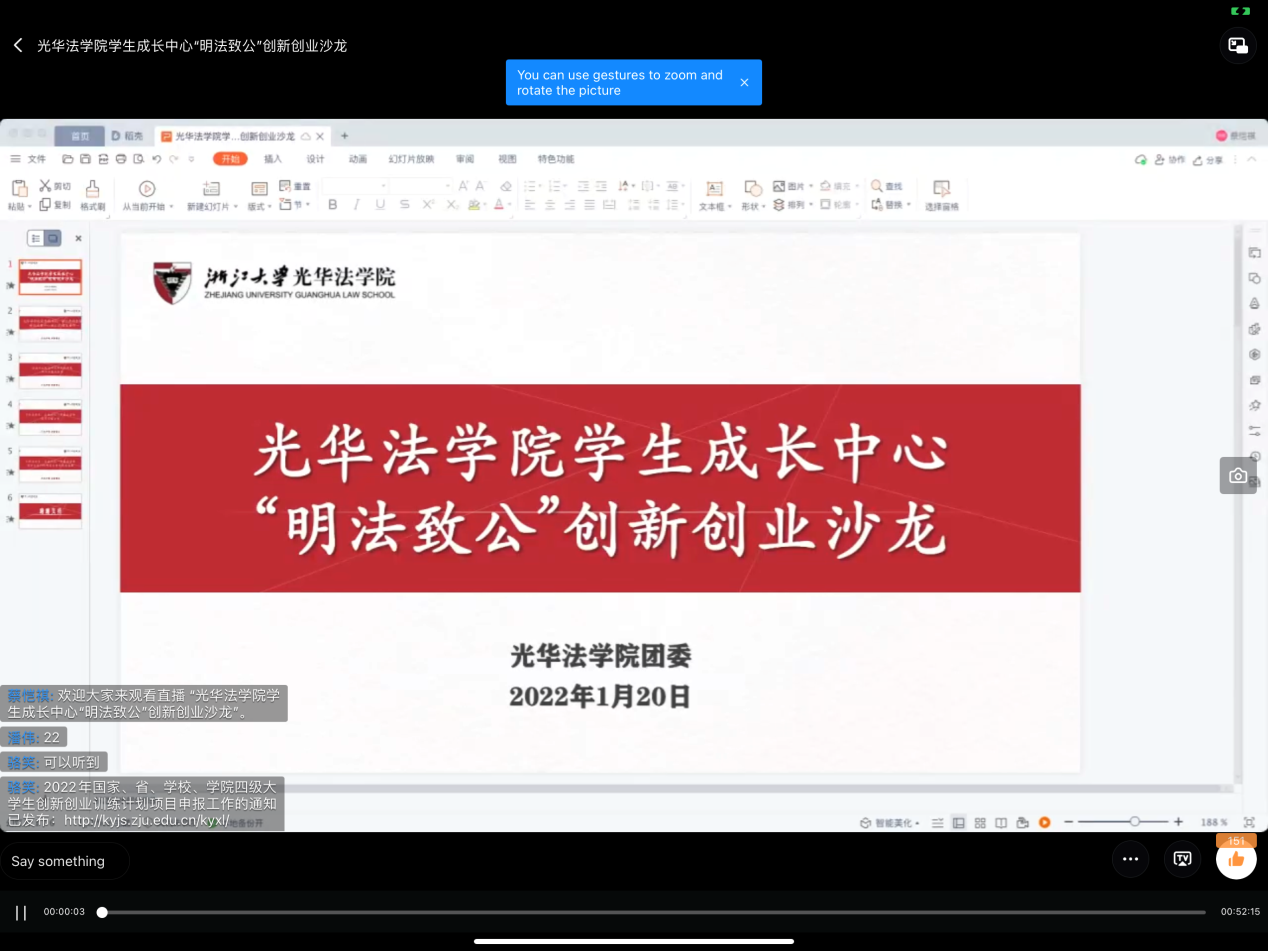This screenshot has width=1268, height=951.
Task: Open the font size combo box
Action: [421, 186]
